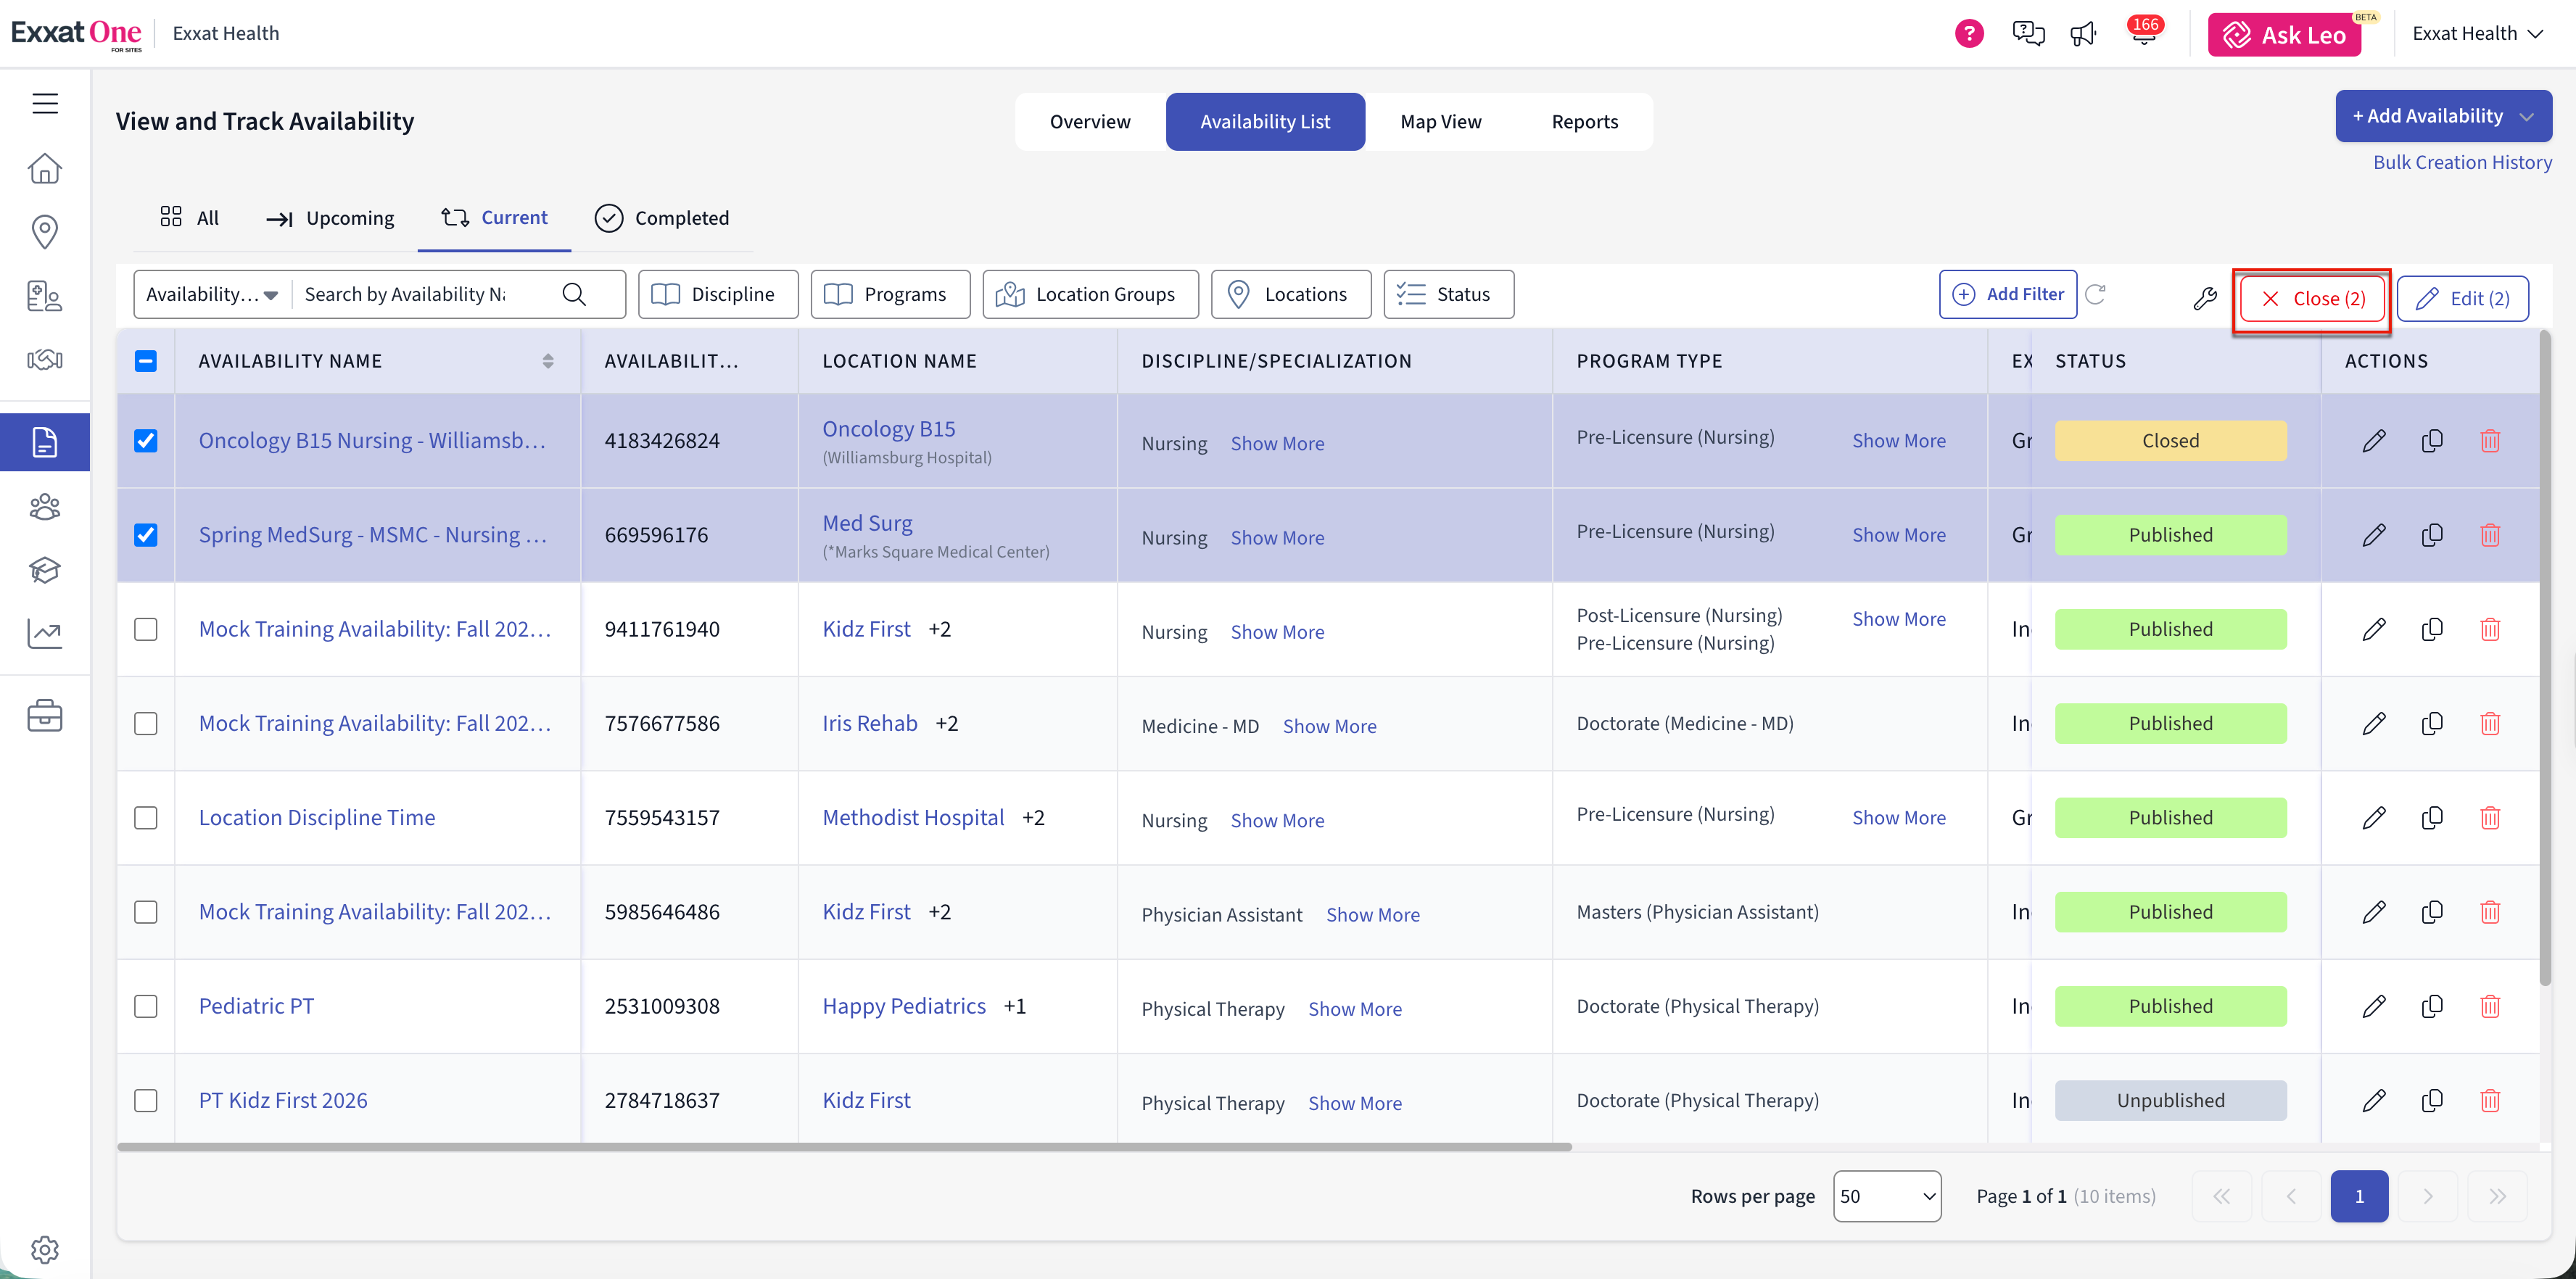This screenshot has width=2576, height=1279.
Task: Edit Oncology B15 Nursing via pencil icon
Action: pos(2374,440)
